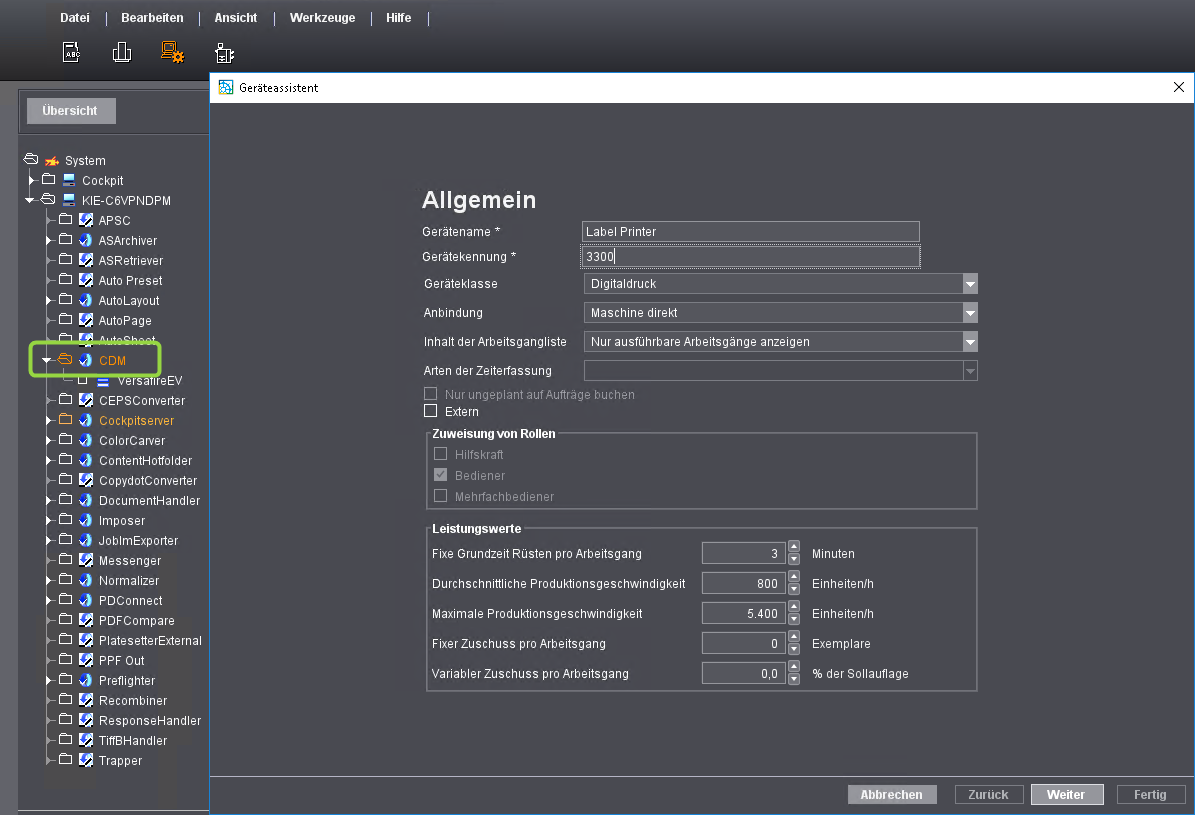Click the ColorCarver service icon
This screenshot has height=815, width=1195.
[x=86, y=440]
